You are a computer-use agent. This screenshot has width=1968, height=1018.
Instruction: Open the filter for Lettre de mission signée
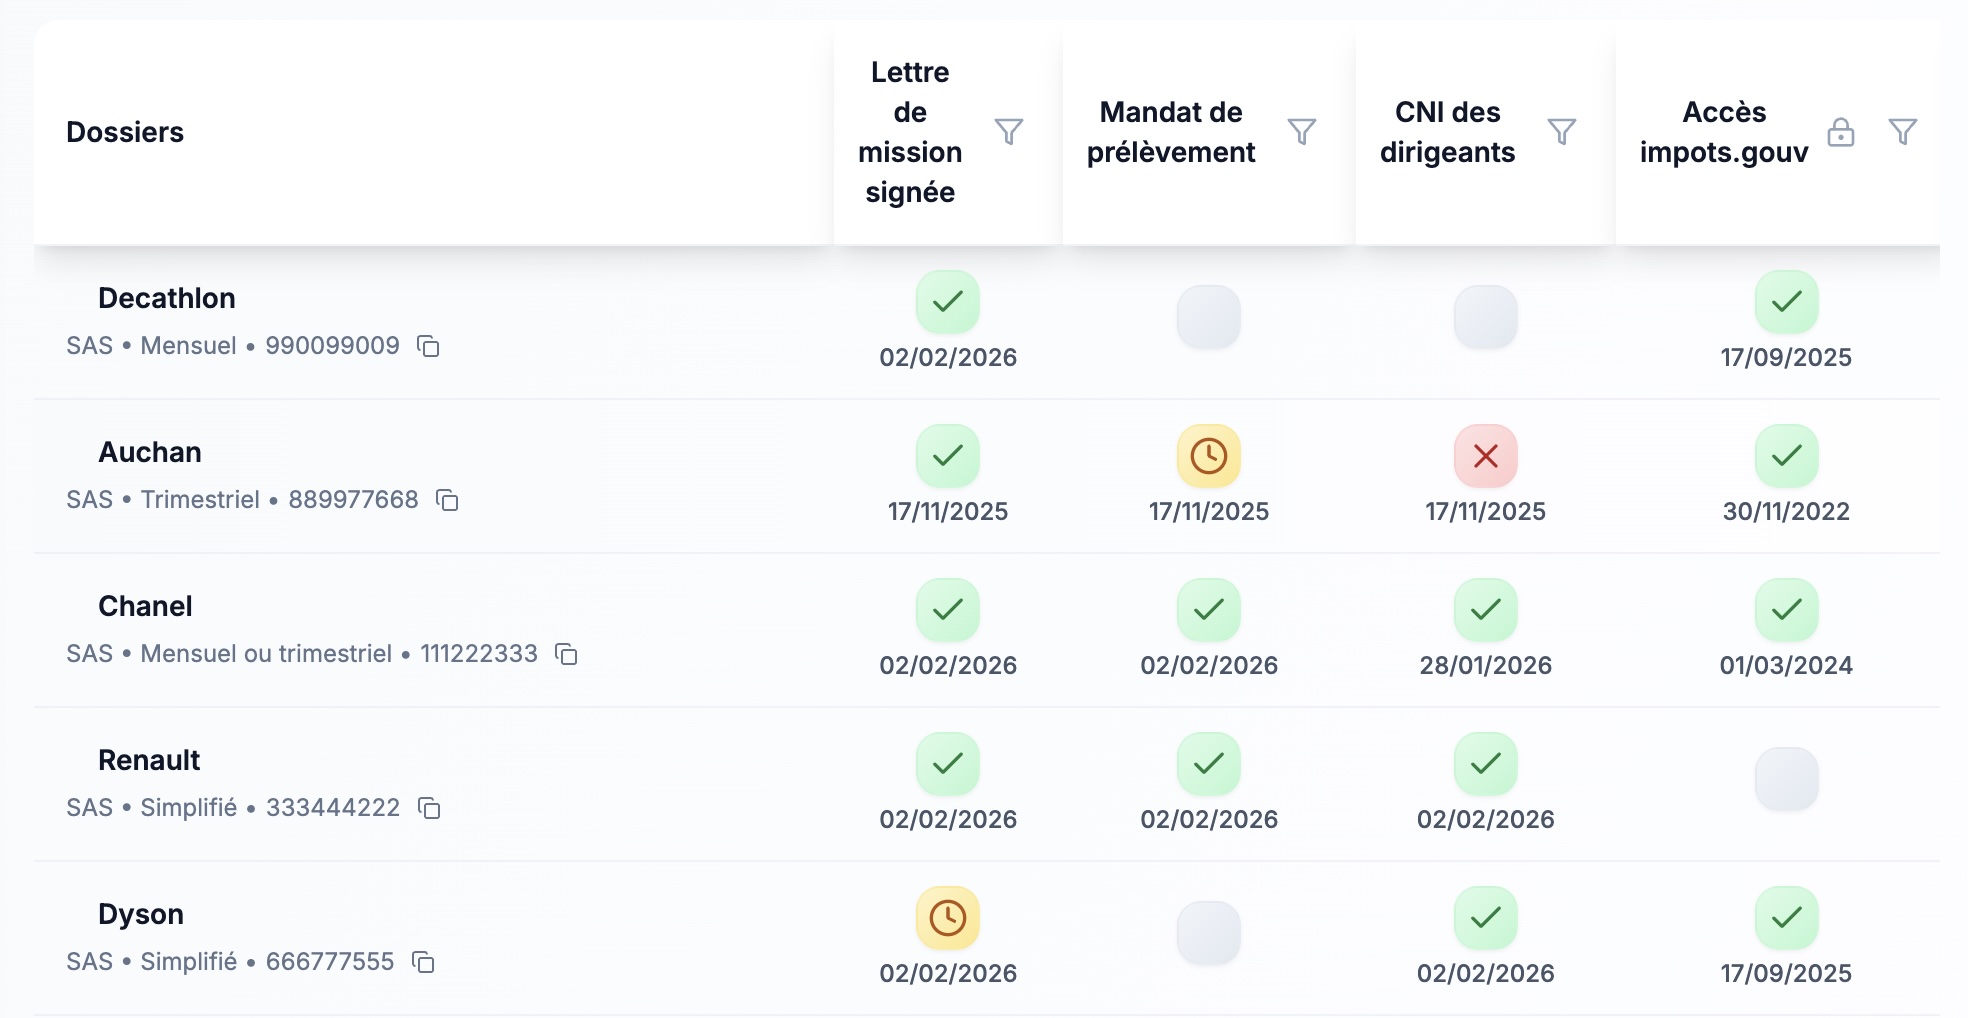[x=1010, y=131]
